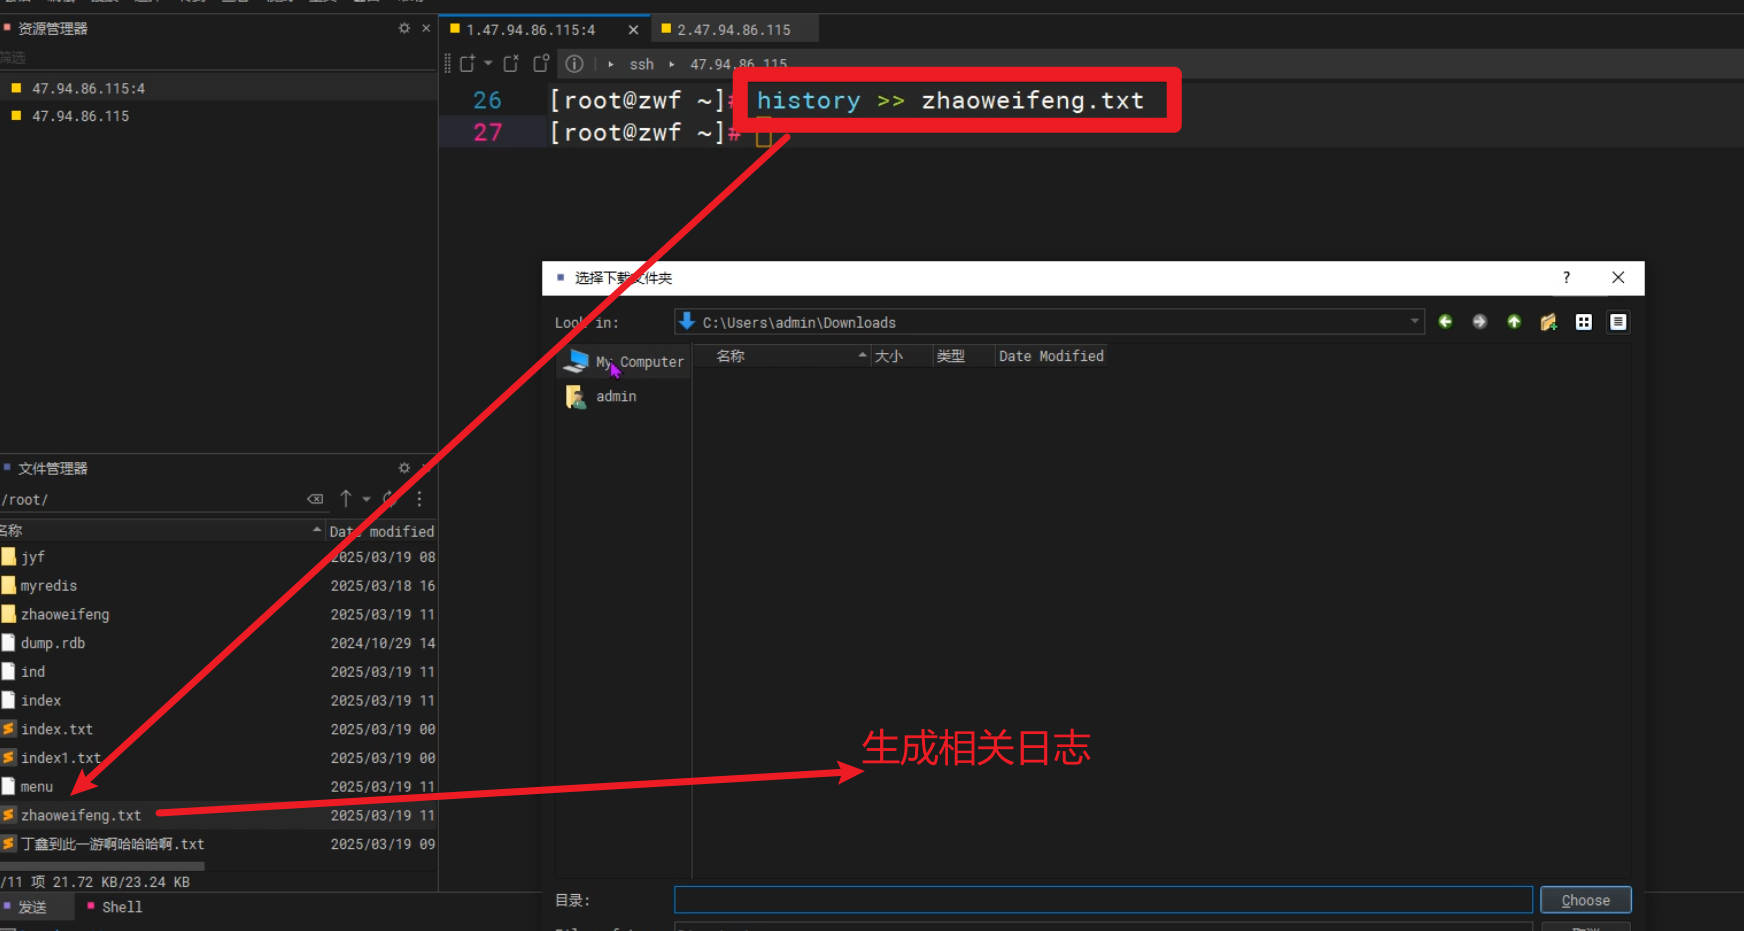
Task: Open file manager more options menu
Action: click(419, 498)
